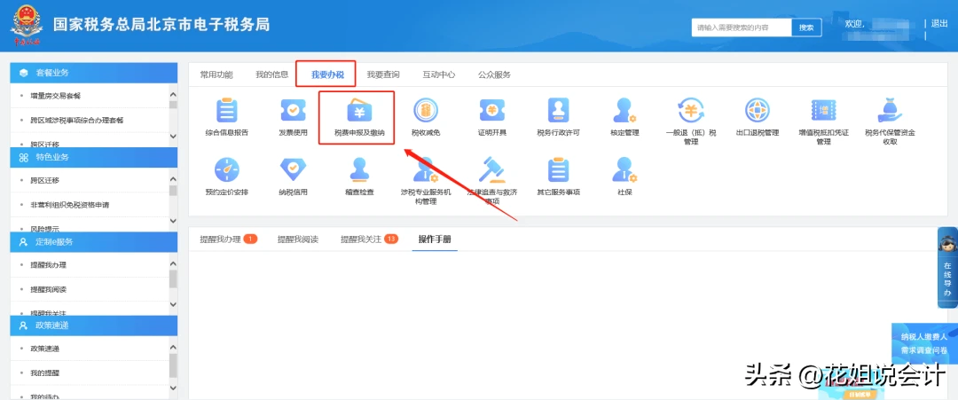Viewport: 958px width, 400px height.
Task: Click the 定制e服务 panel header
Action: pyautogui.click(x=93, y=242)
